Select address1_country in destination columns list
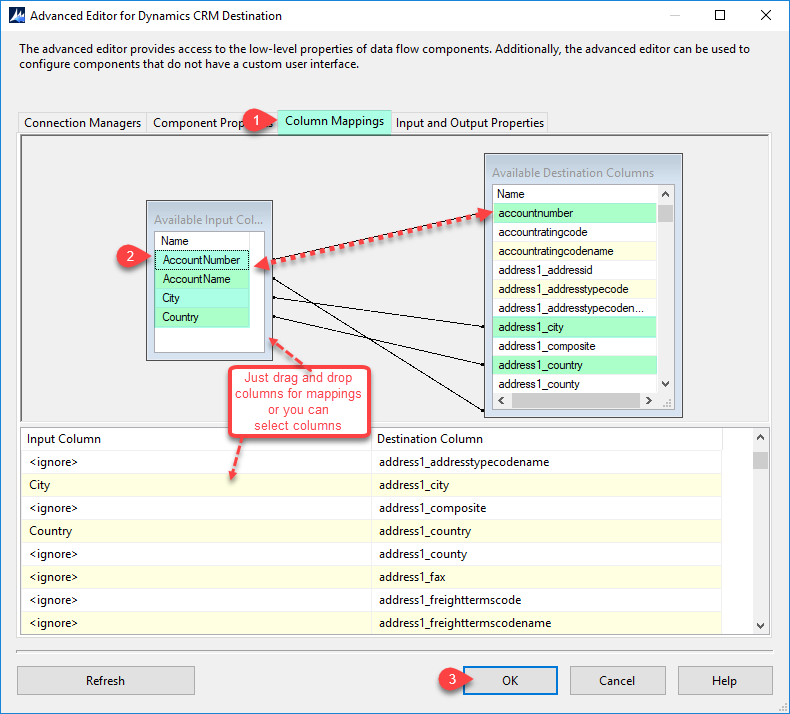This screenshot has width=790, height=714. 574,365
